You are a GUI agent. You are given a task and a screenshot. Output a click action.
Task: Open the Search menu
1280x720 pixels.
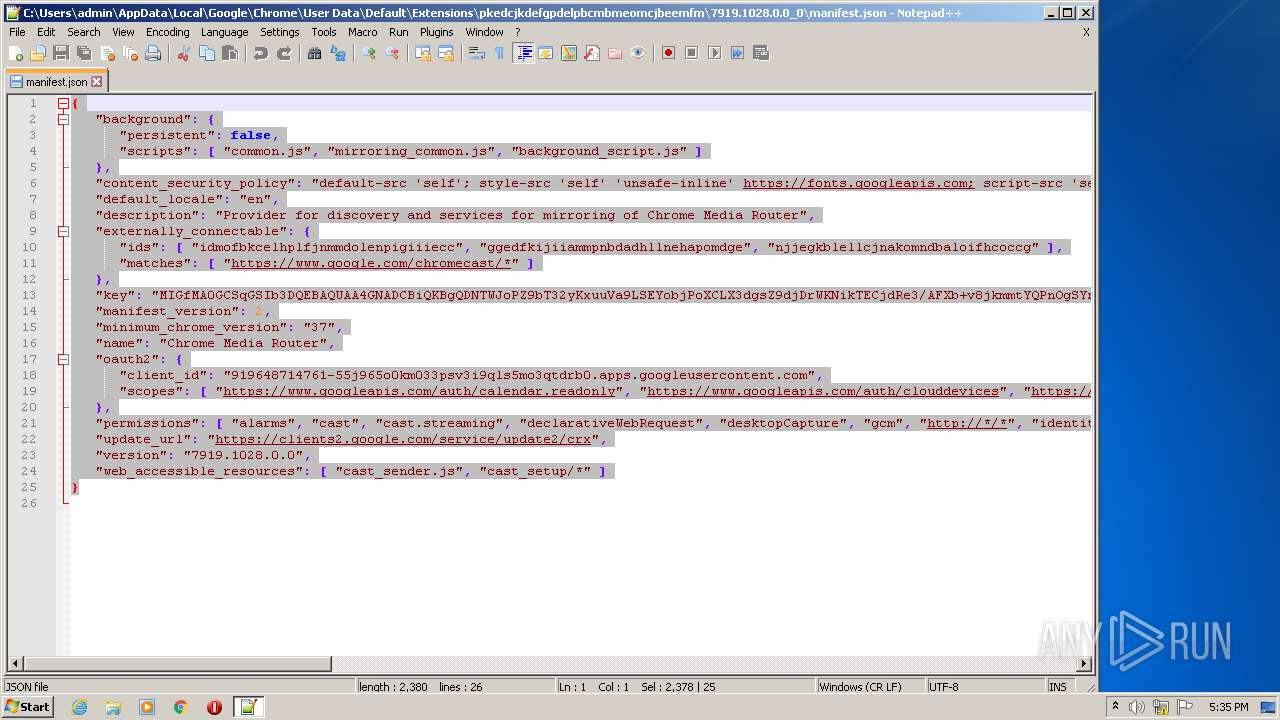point(84,32)
